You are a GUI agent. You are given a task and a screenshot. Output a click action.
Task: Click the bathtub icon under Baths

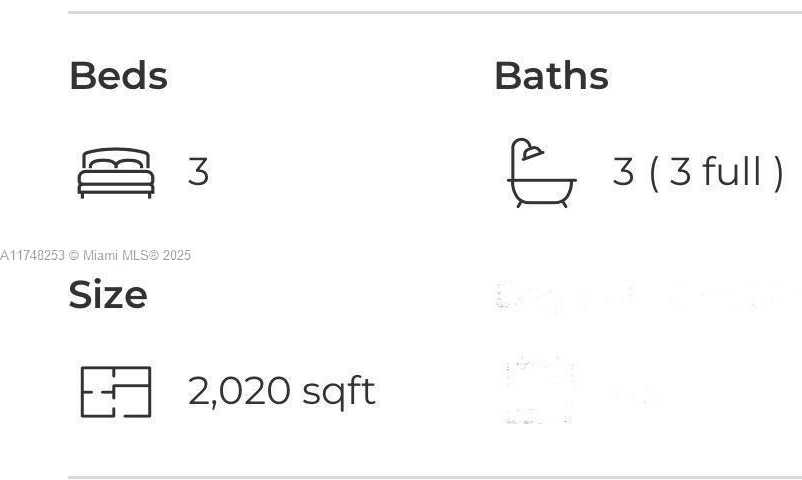(x=542, y=173)
